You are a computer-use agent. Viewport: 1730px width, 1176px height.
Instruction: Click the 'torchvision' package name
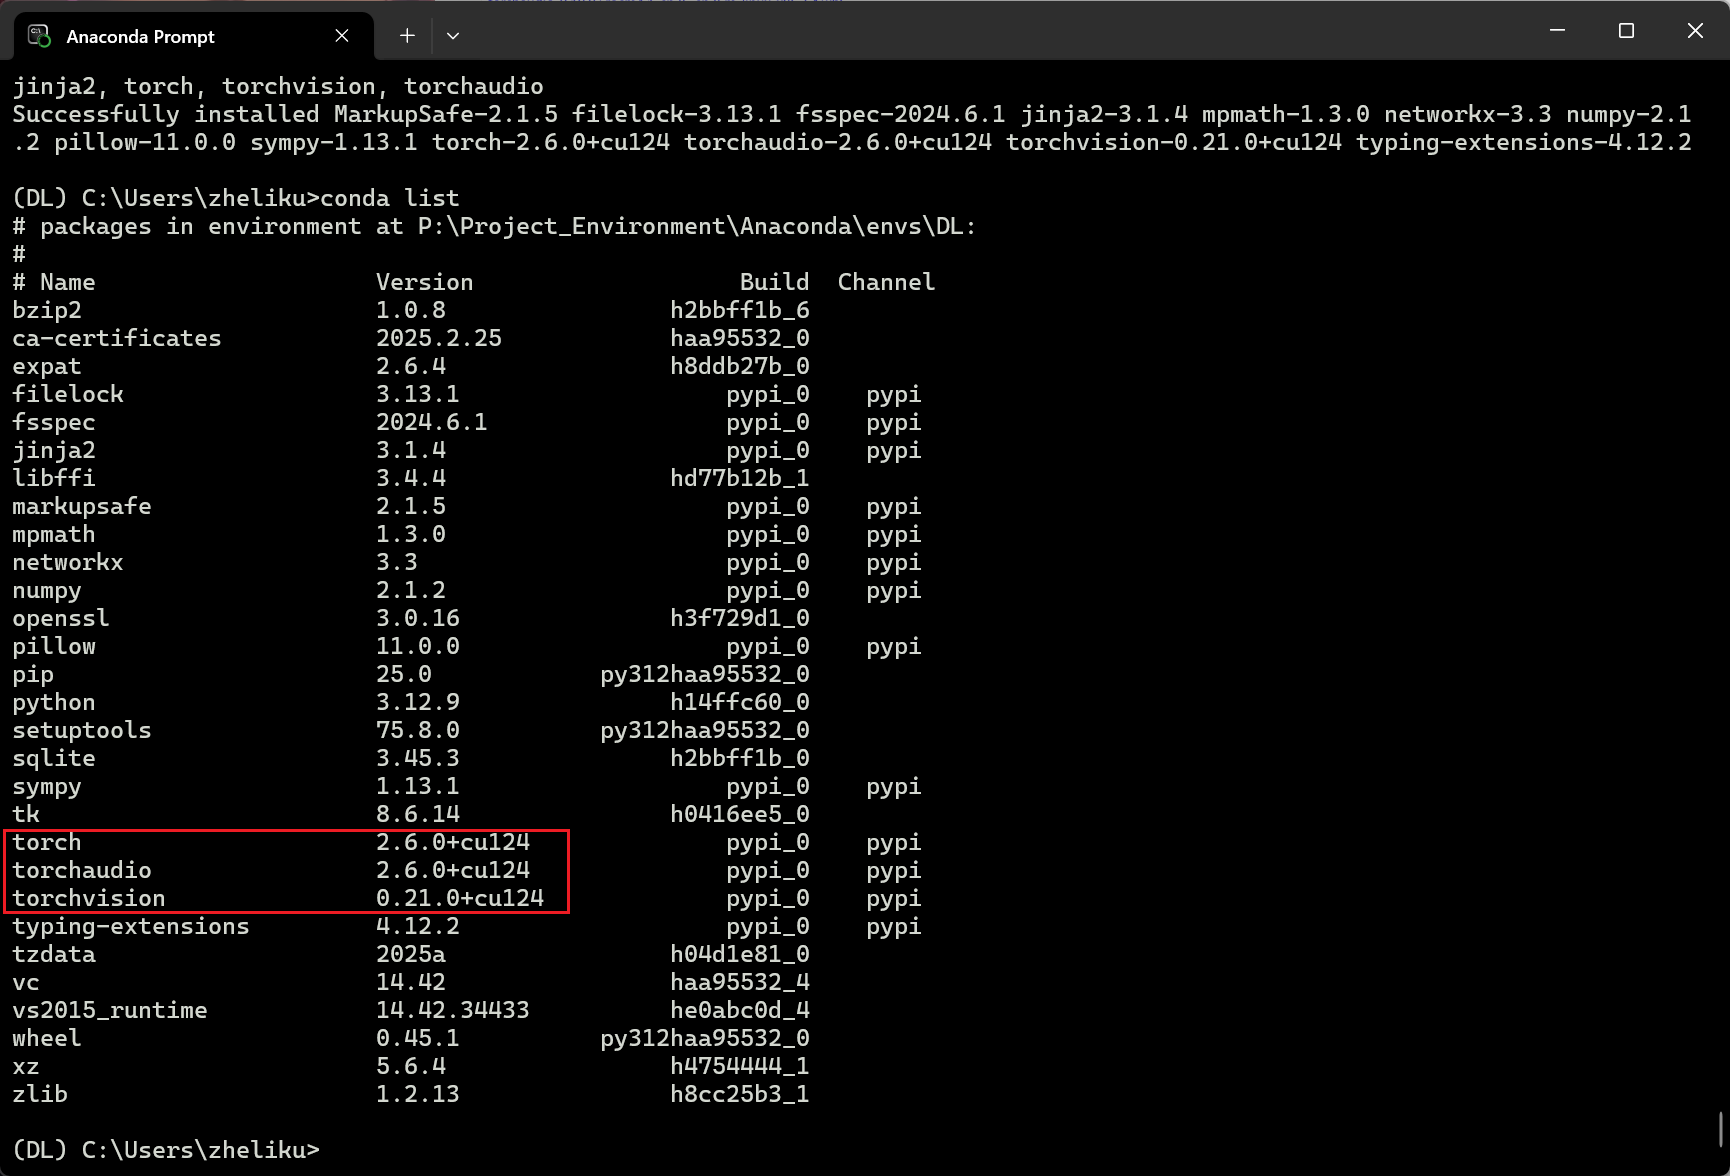pyautogui.click(x=89, y=899)
